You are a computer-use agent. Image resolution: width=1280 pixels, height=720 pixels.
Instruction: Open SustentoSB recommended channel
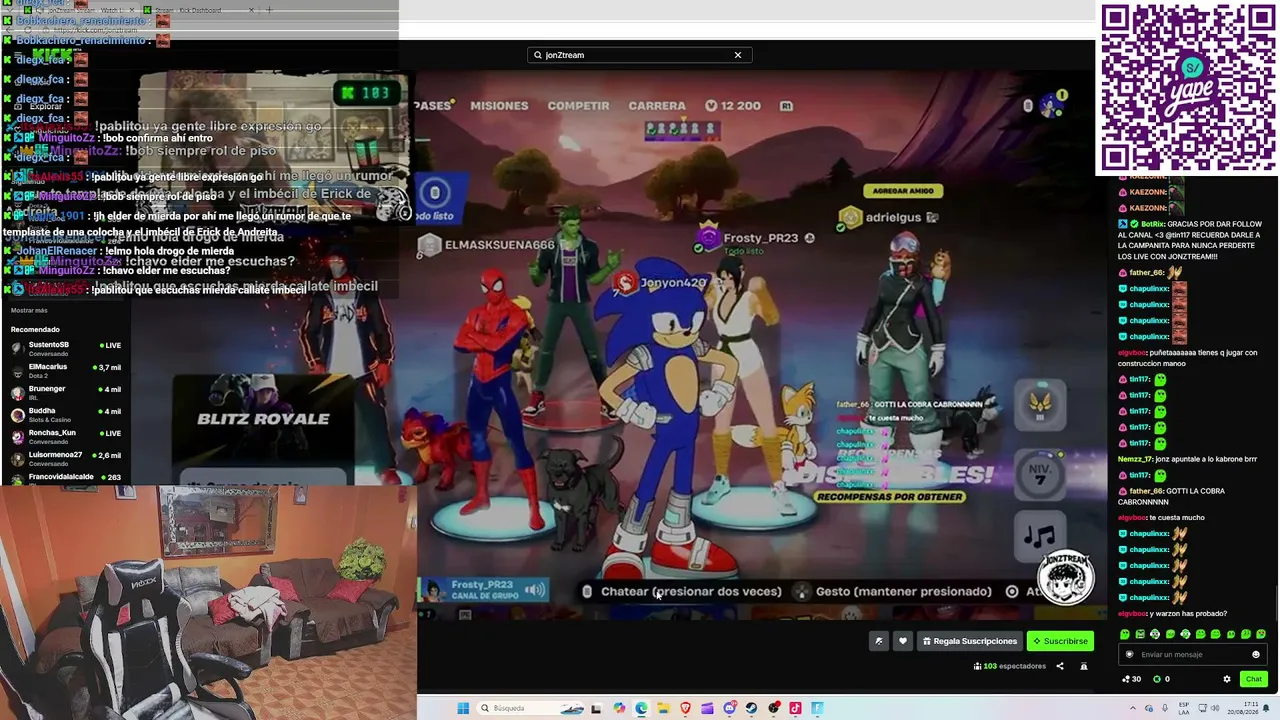click(66, 348)
